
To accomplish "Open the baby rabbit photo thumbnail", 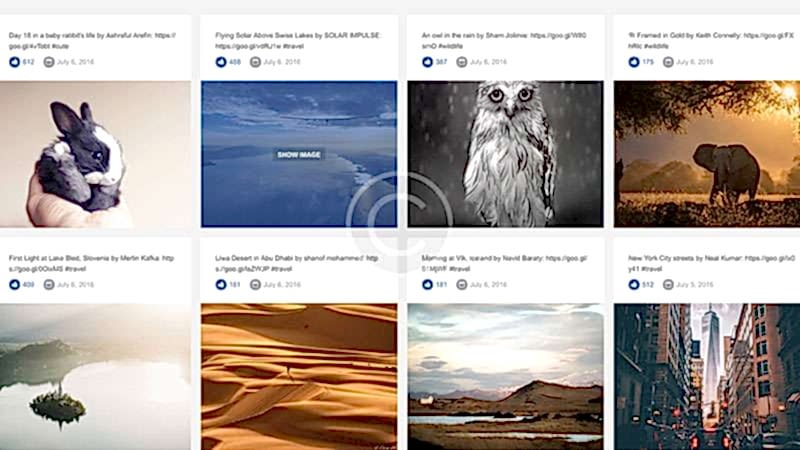I will click(x=95, y=154).
